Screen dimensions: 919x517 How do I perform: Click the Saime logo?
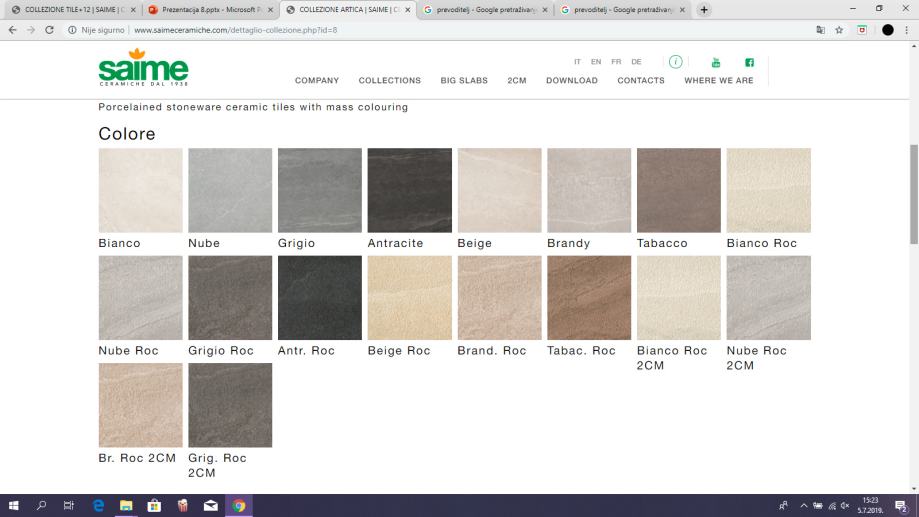pyautogui.click(x=143, y=68)
